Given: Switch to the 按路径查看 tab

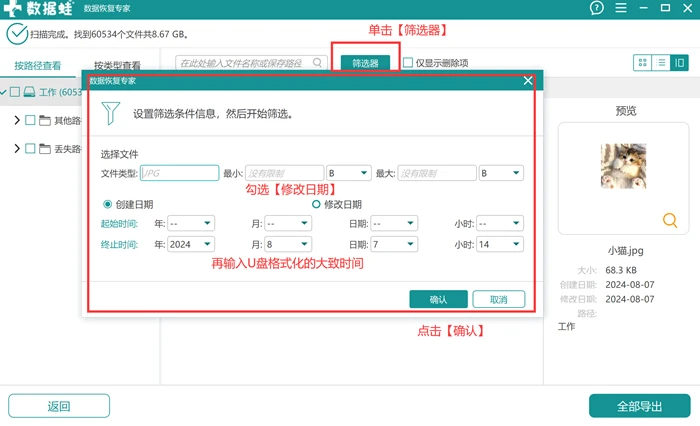Looking at the screenshot, I should [x=38, y=66].
